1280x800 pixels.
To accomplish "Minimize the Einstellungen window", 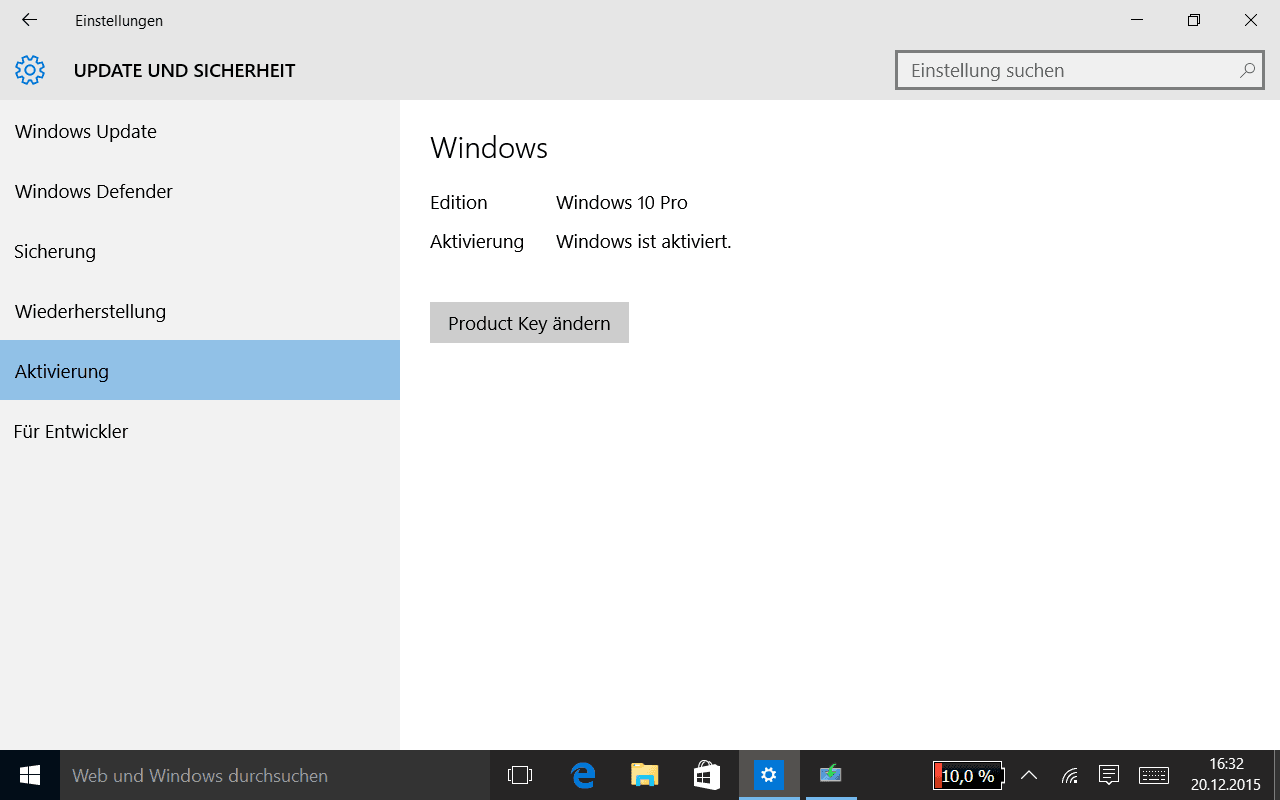I will (1137, 20).
